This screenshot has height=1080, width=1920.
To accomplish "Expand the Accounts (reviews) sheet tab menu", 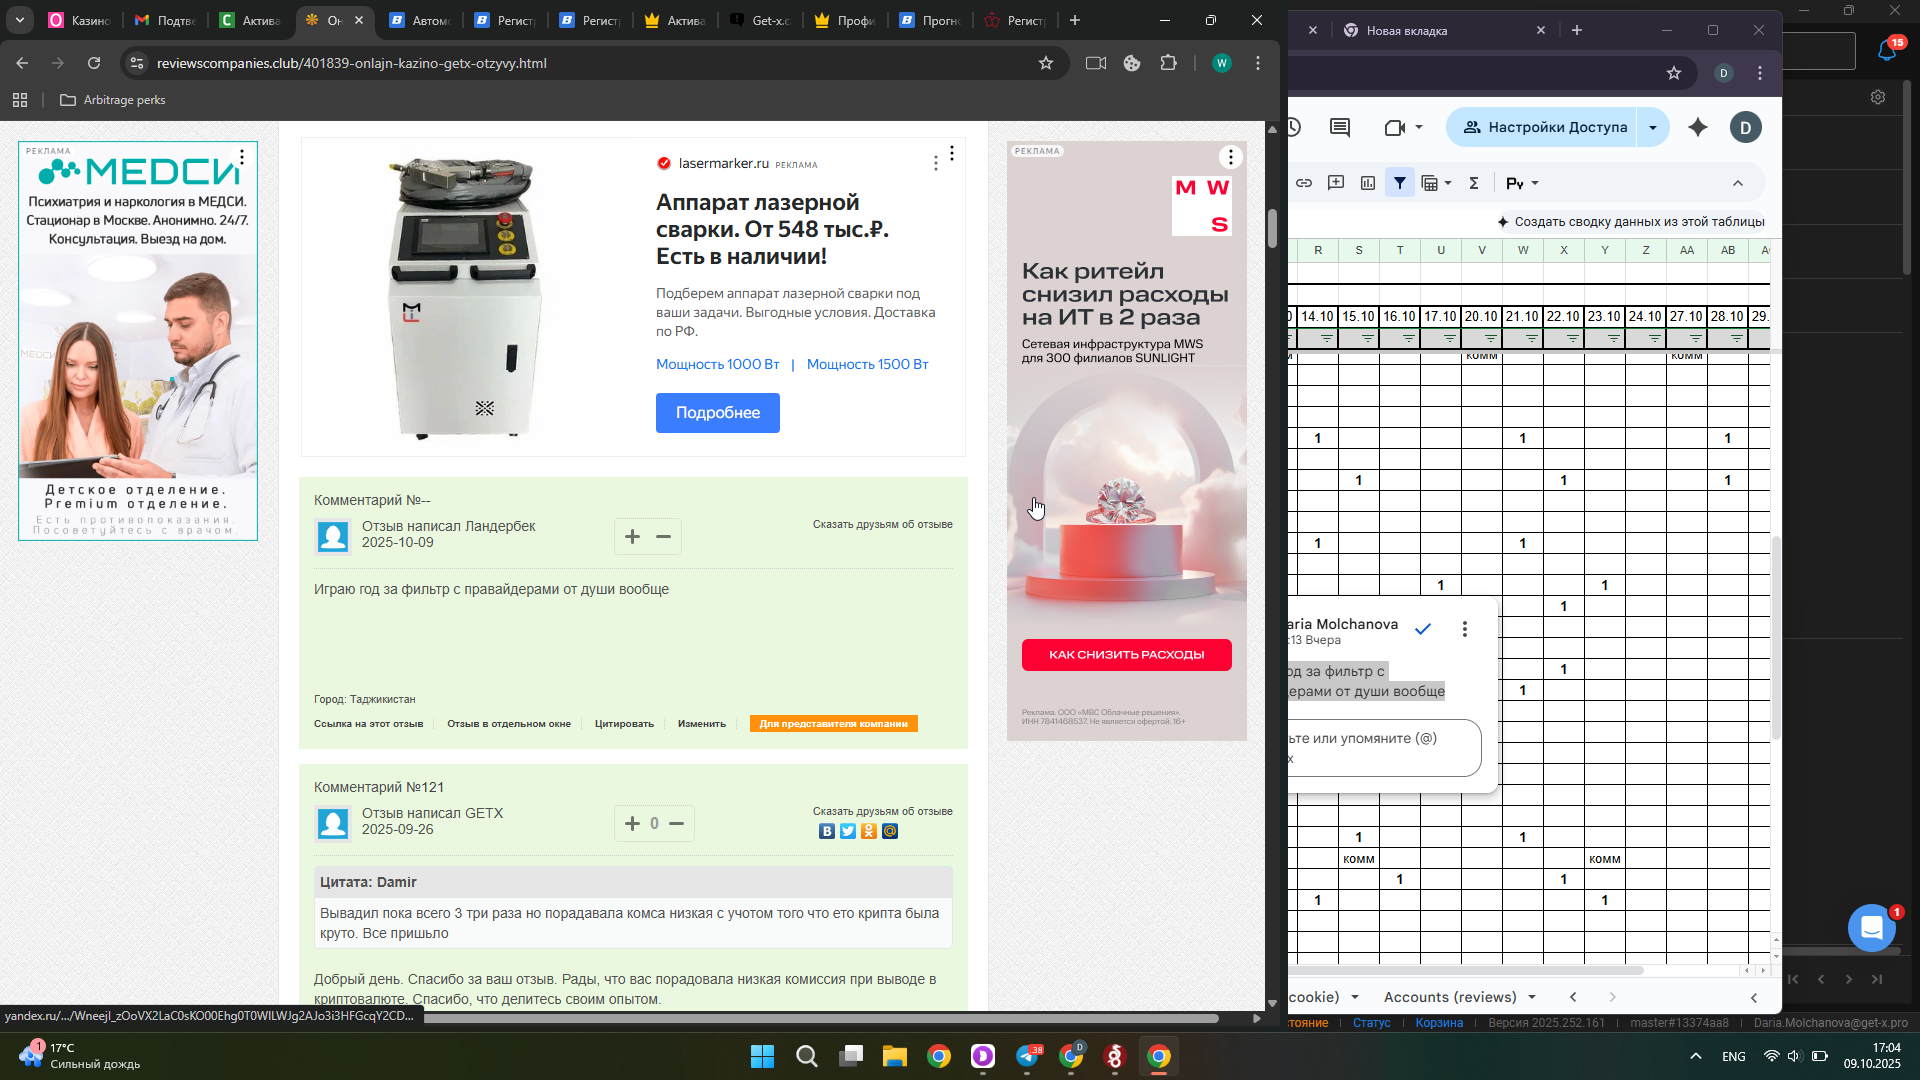I will [x=1532, y=997].
